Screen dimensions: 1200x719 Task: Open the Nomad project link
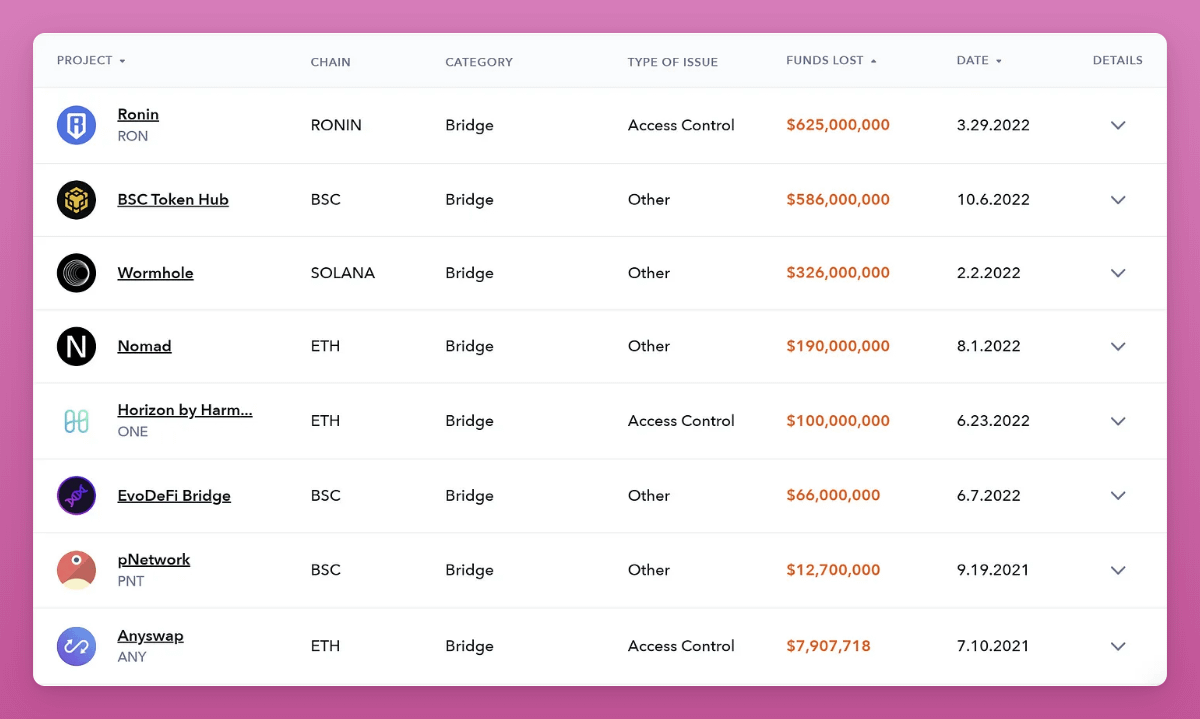pos(144,346)
